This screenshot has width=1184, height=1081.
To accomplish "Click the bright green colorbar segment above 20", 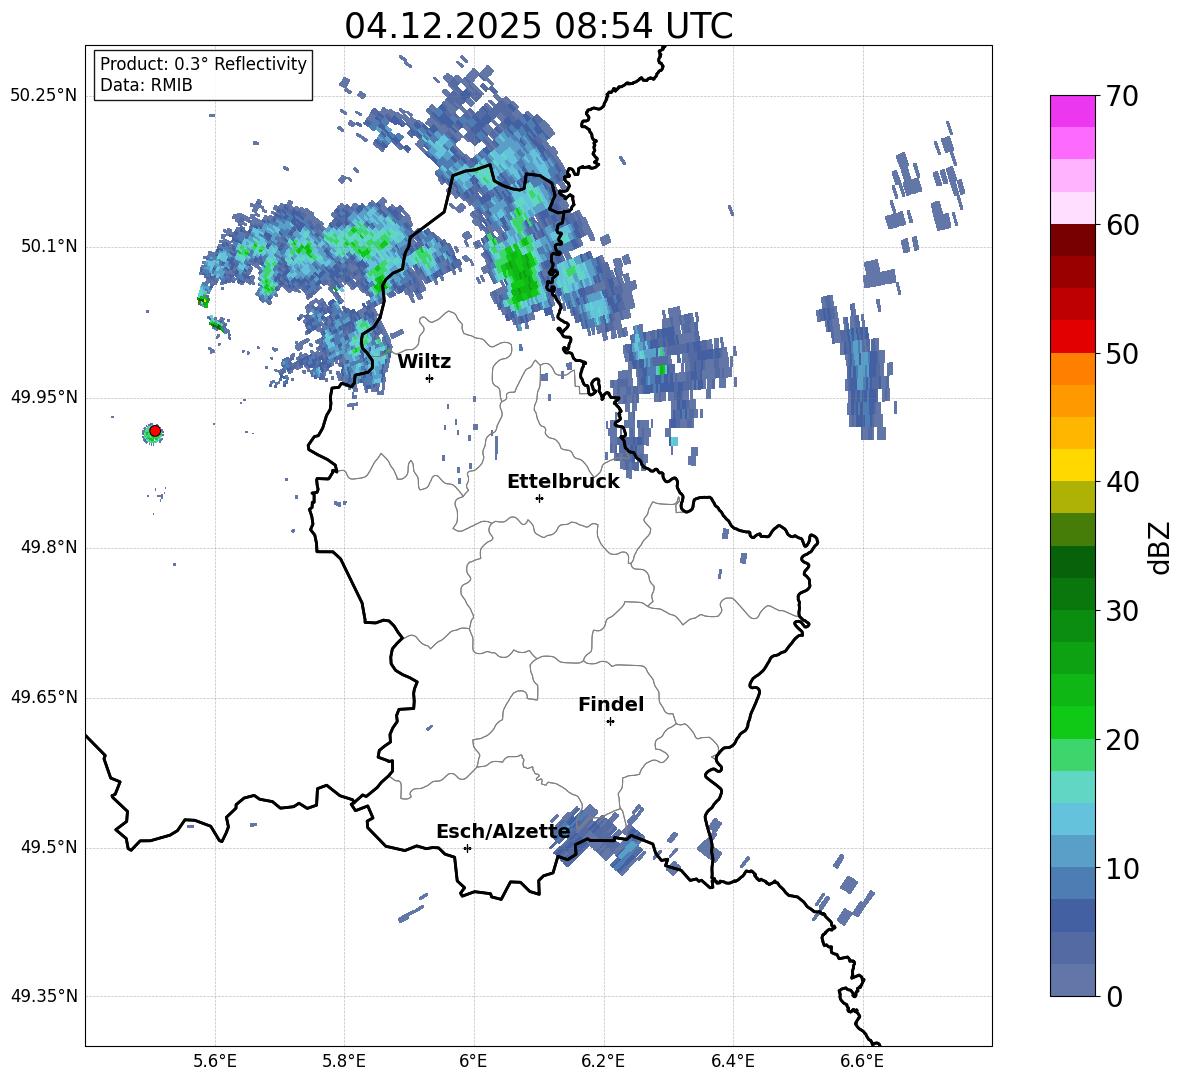I will [1072, 722].
